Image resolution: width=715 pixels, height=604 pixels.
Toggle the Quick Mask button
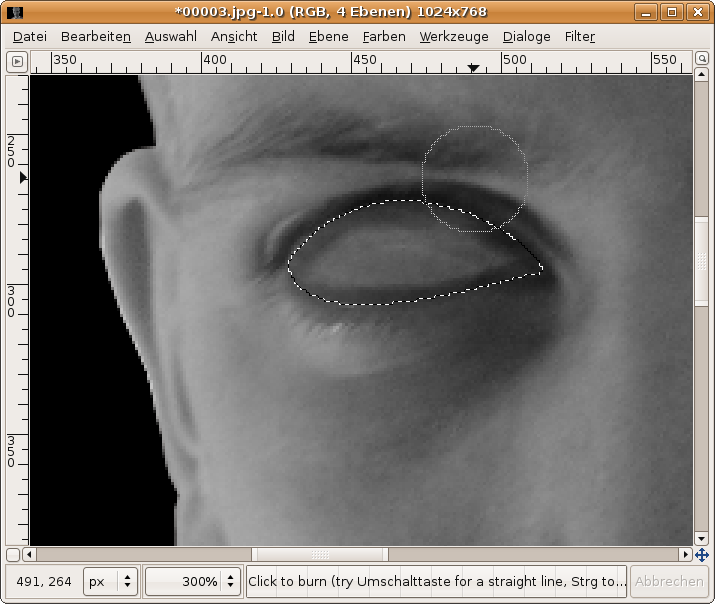pyautogui.click(x=14, y=554)
